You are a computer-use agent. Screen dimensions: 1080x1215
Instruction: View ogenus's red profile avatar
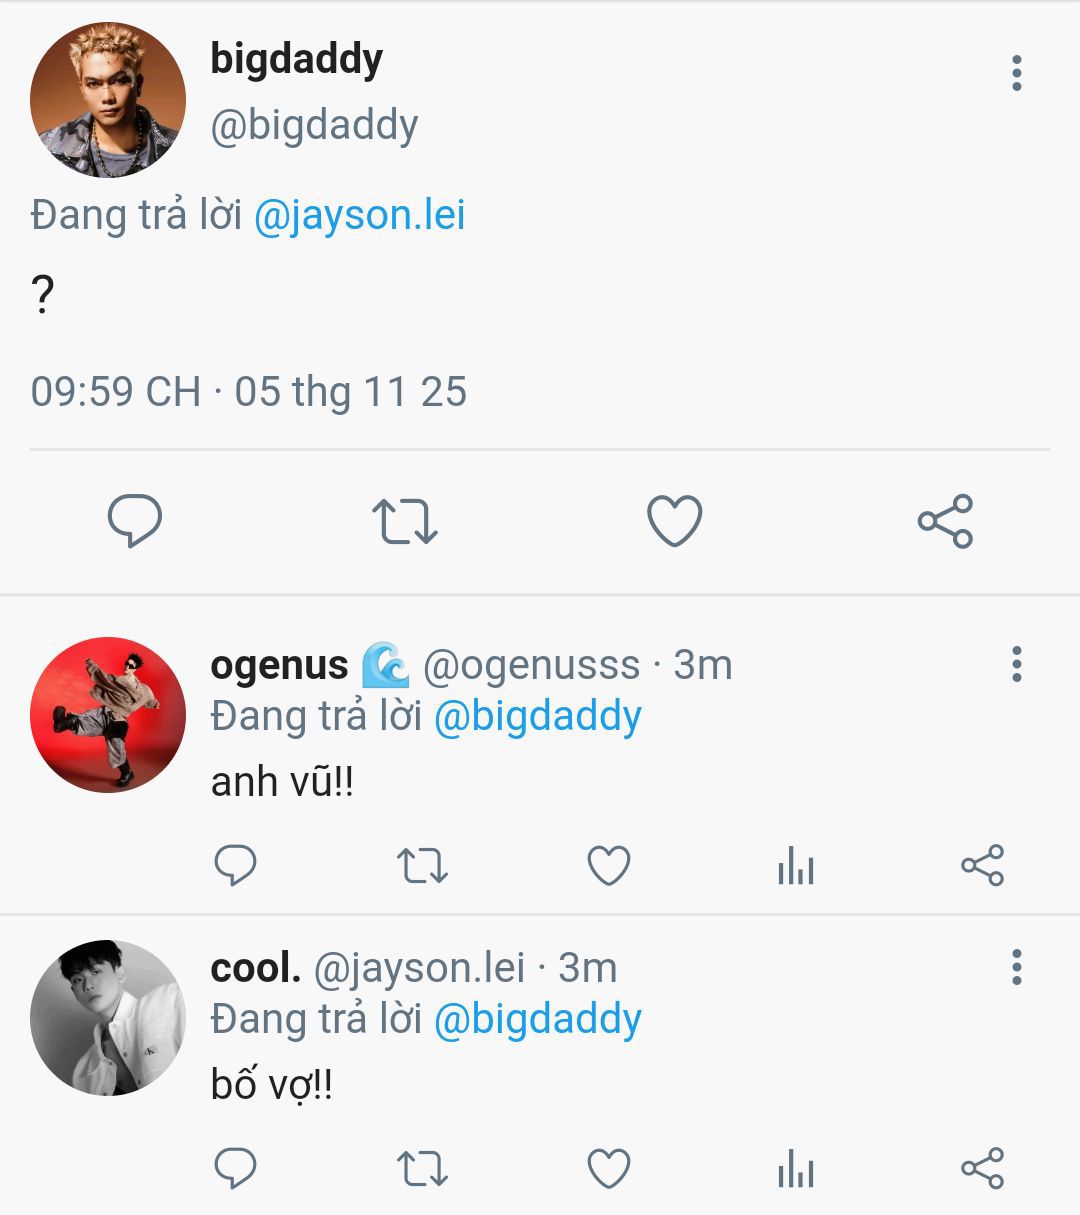point(108,715)
